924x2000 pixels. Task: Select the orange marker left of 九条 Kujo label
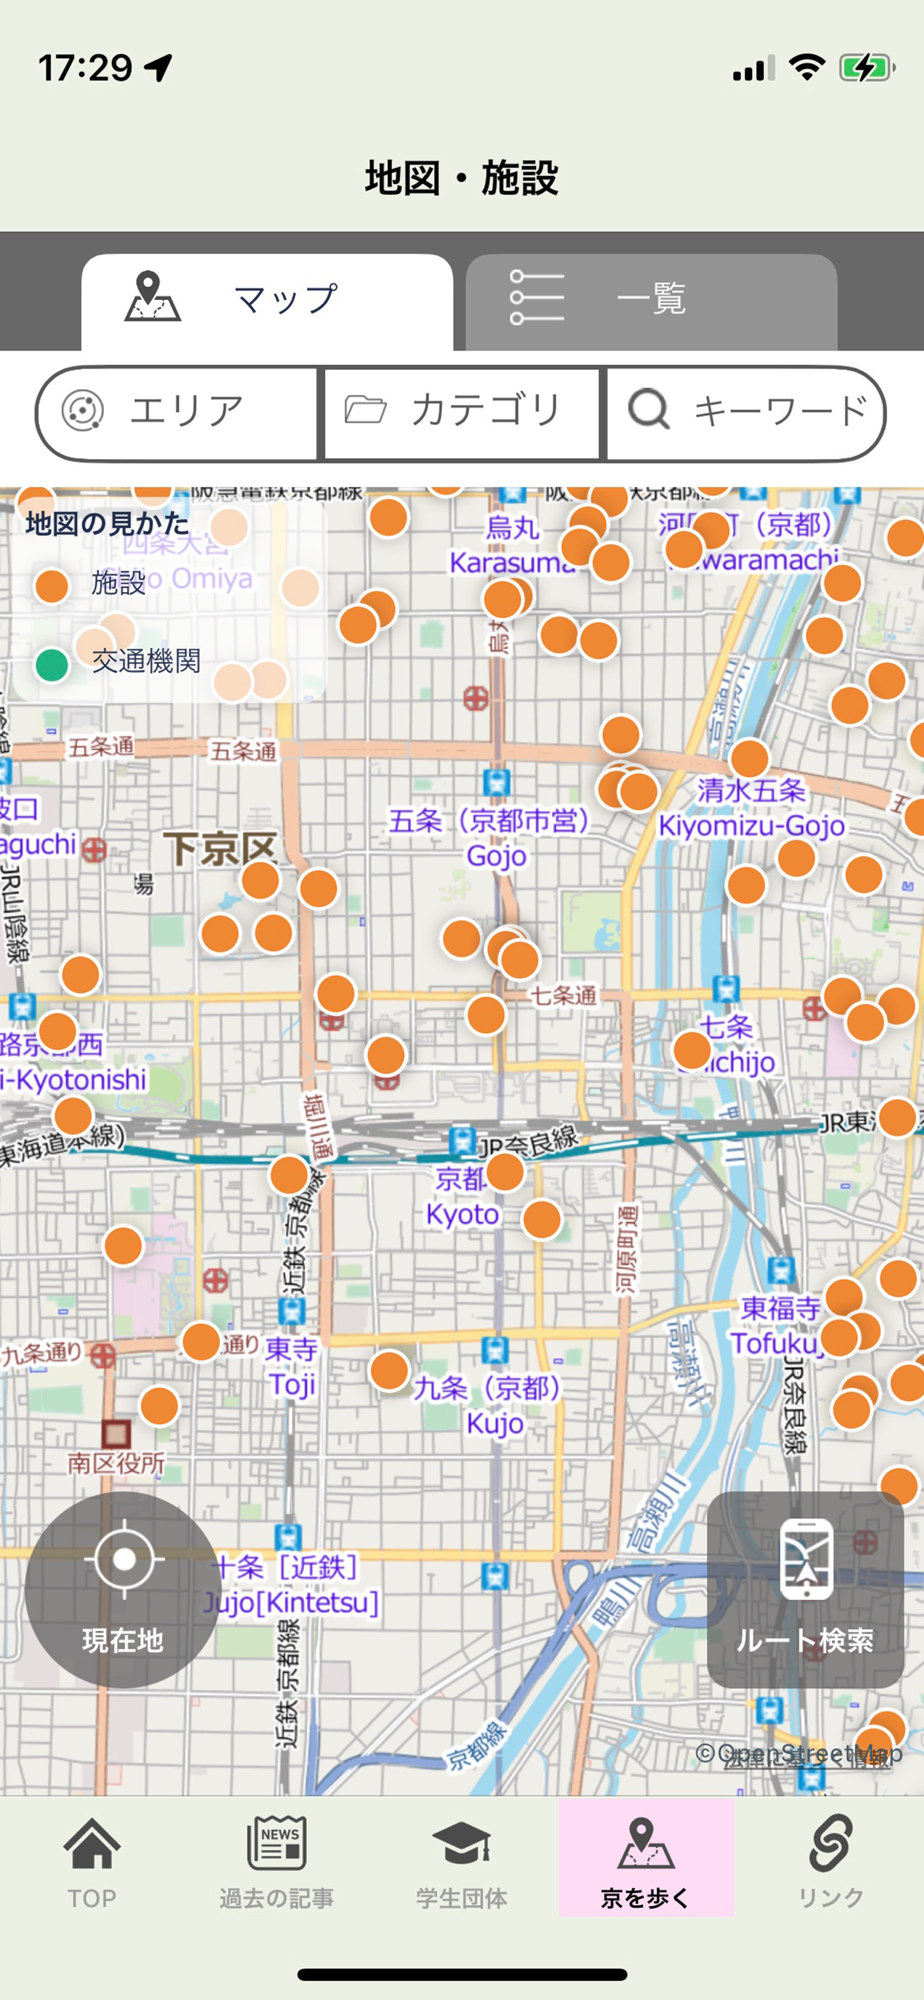pos(389,1370)
